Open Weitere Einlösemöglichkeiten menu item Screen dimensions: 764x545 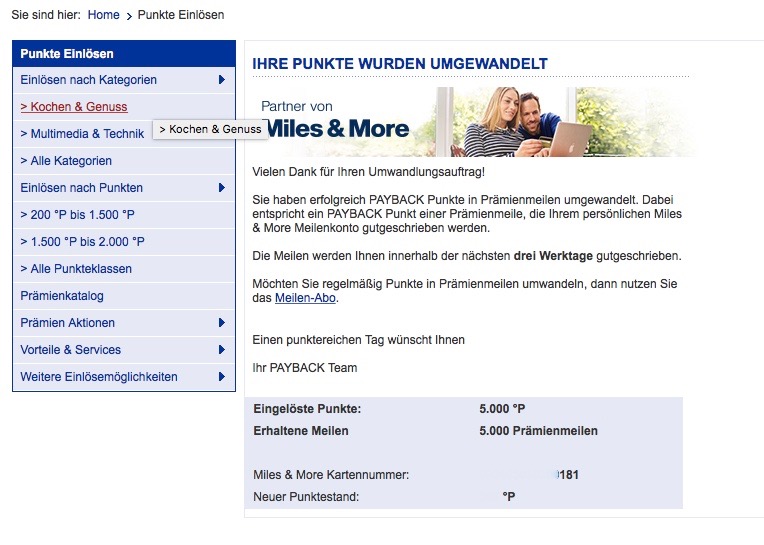point(99,377)
